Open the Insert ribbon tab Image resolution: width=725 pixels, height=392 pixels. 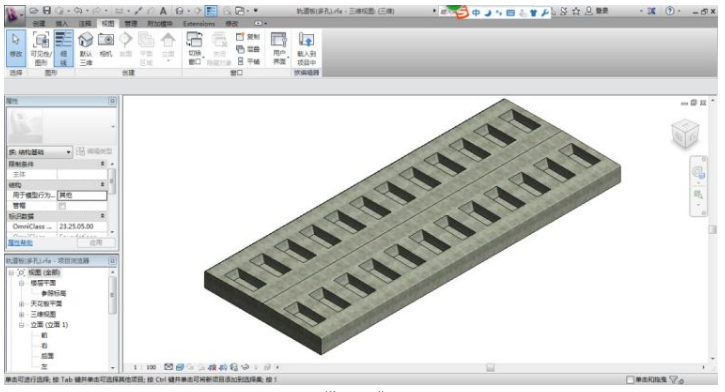click(61, 23)
